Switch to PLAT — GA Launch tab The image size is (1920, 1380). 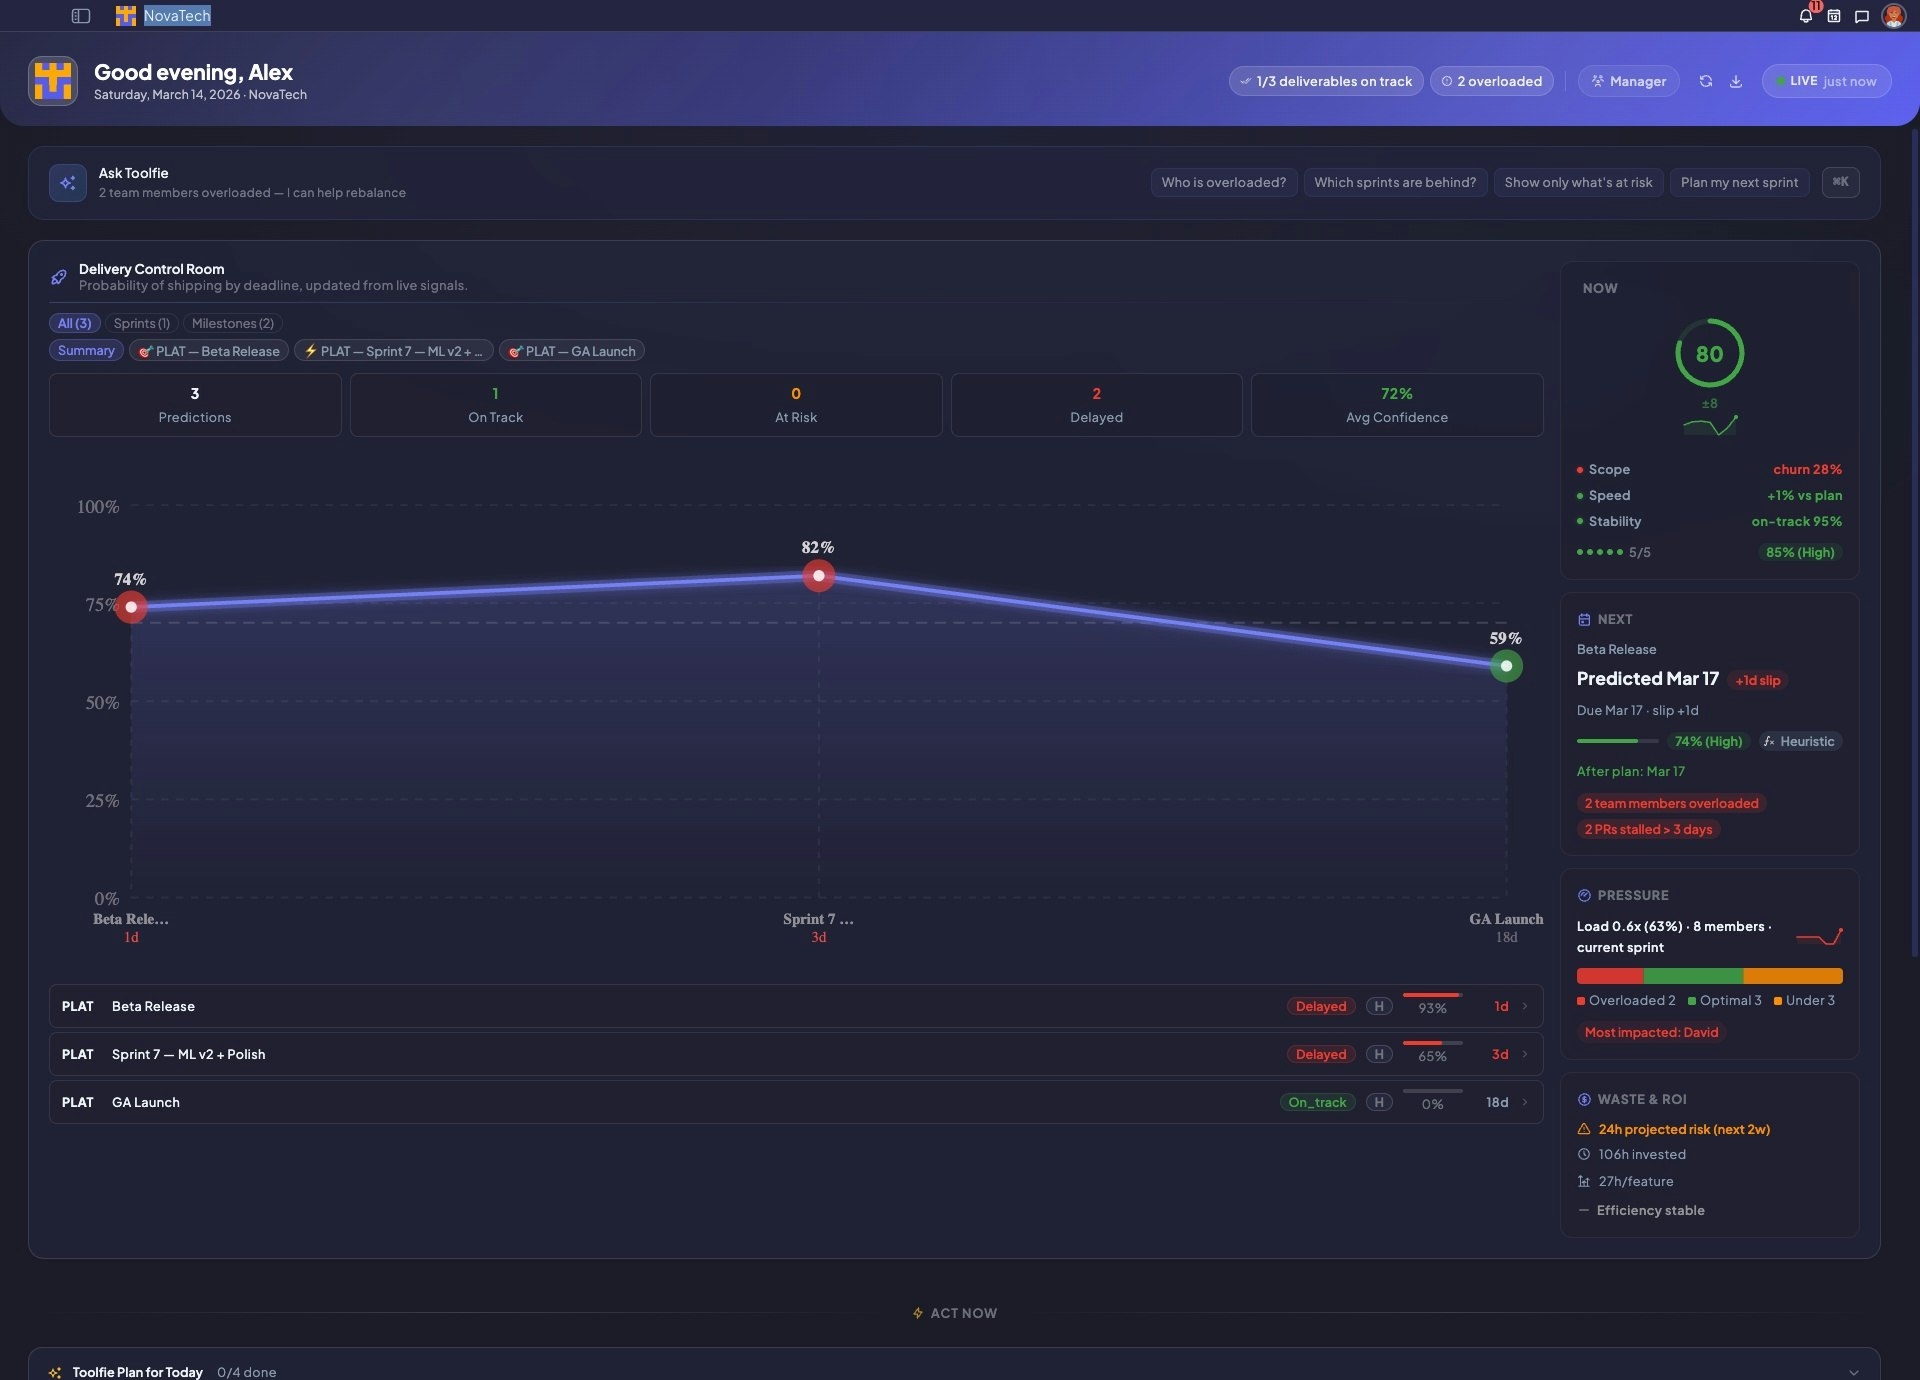(x=571, y=351)
